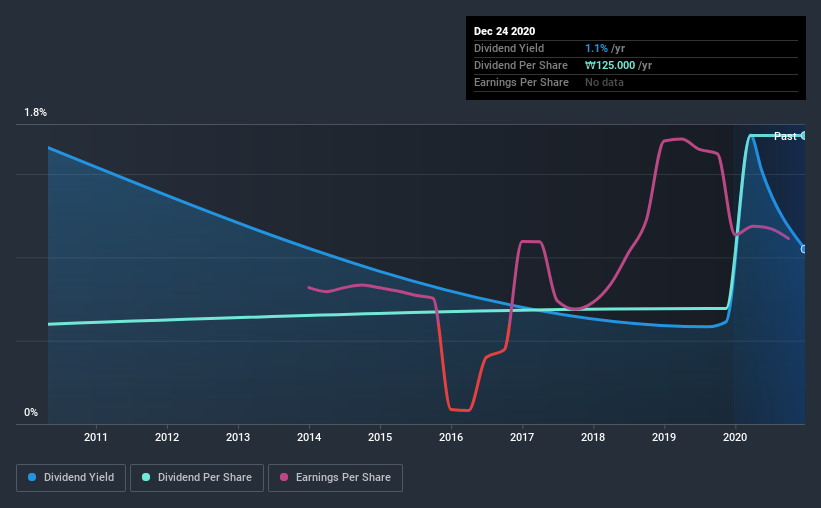821x508 pixels.
Task: Click the 1.1% Dividend Yield tooltip value
Action: [x=596, y=48]
